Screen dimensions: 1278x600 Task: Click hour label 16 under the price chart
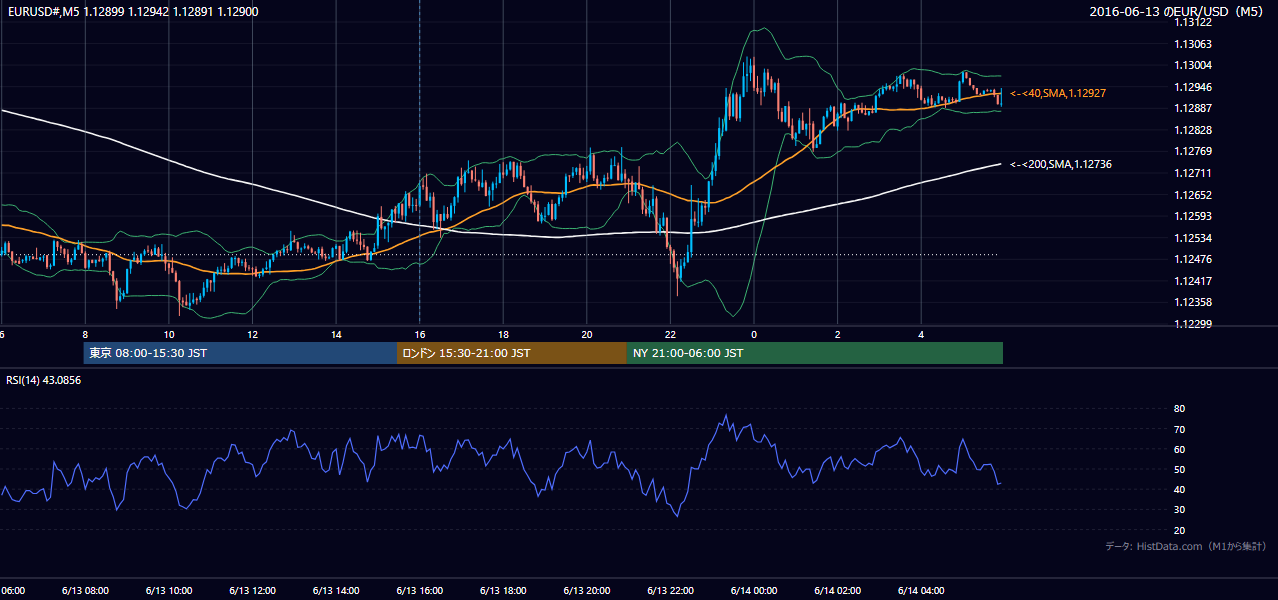pos(420,335)
